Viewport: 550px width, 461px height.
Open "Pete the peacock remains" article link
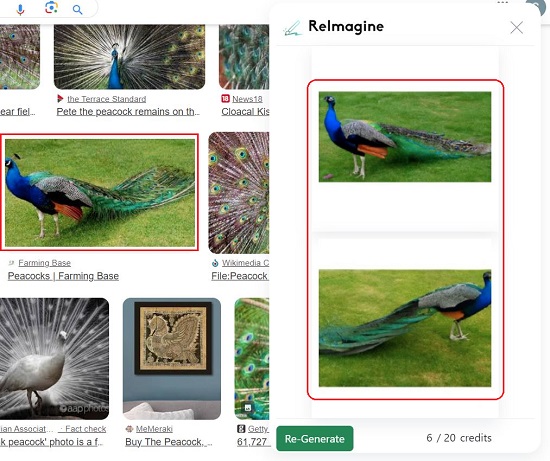[128, 112]
